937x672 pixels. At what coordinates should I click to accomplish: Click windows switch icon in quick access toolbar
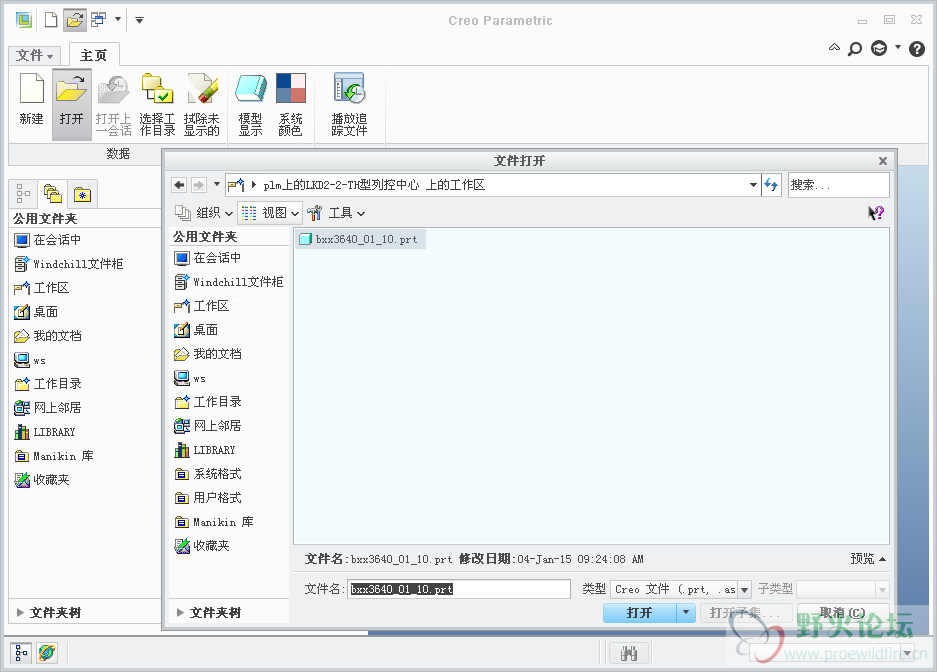[99, 20]
